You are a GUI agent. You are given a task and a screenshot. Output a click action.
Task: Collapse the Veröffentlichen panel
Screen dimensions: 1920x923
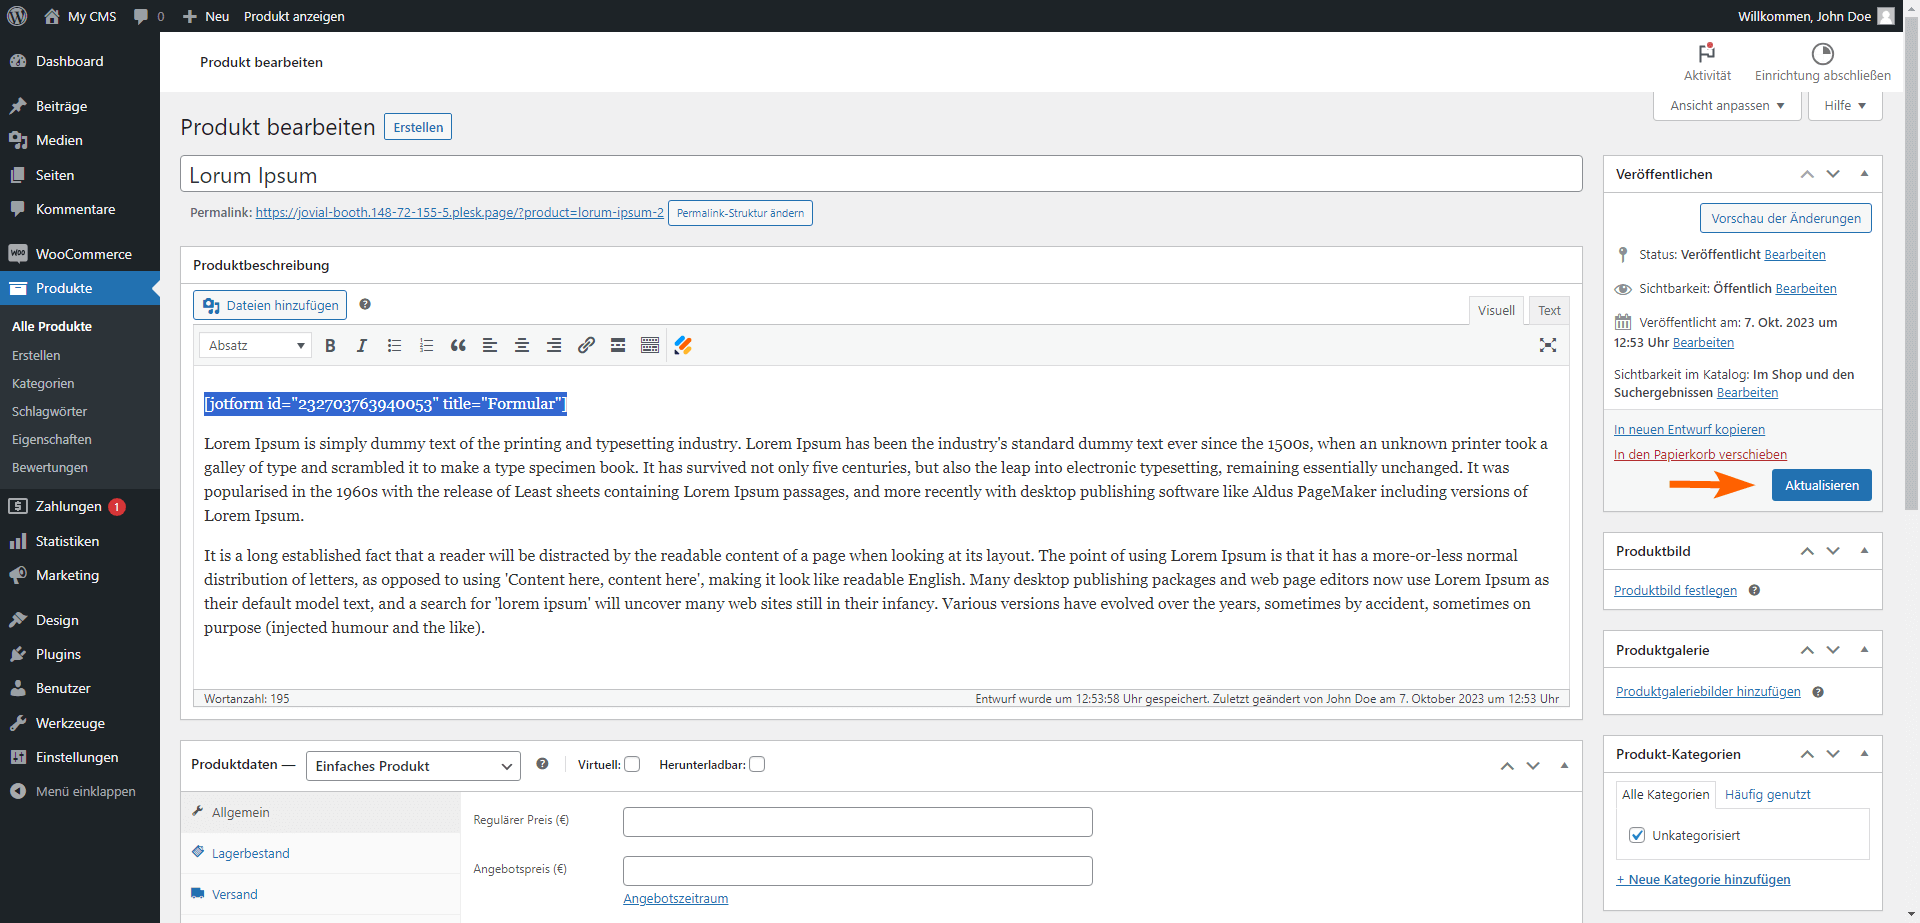pyautogui.click(x=1864, y=174)
